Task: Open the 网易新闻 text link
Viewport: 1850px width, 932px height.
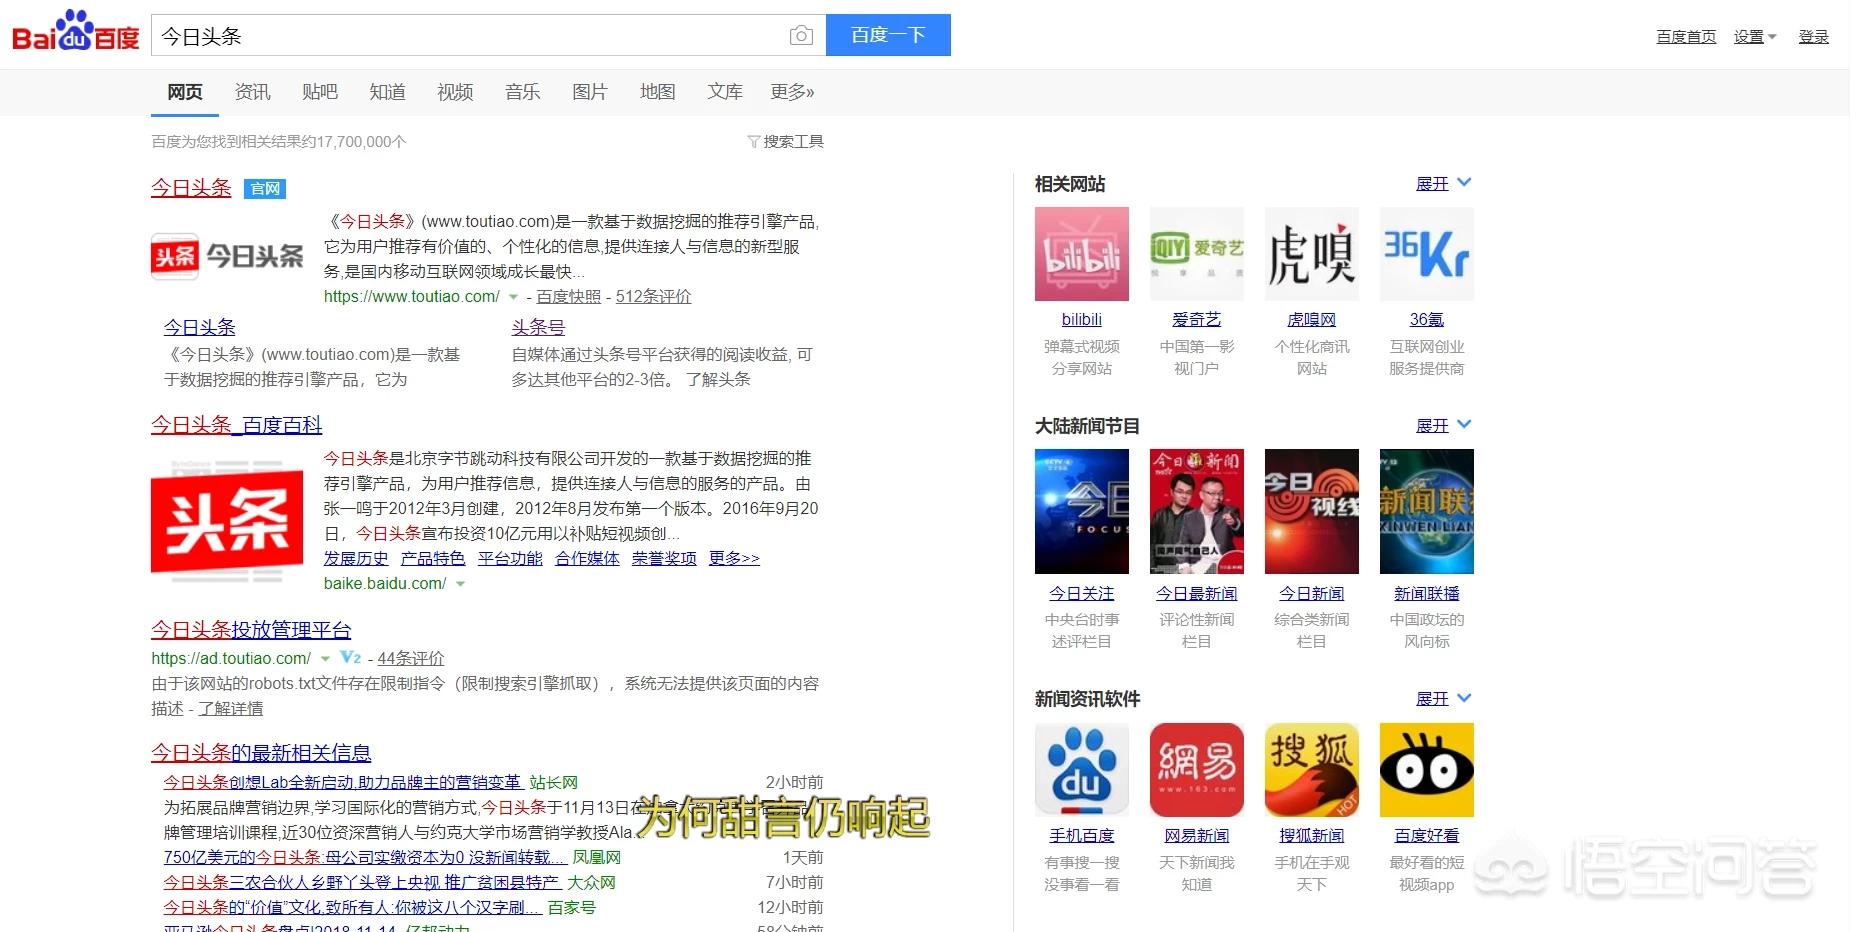Action: point(1196,836)
